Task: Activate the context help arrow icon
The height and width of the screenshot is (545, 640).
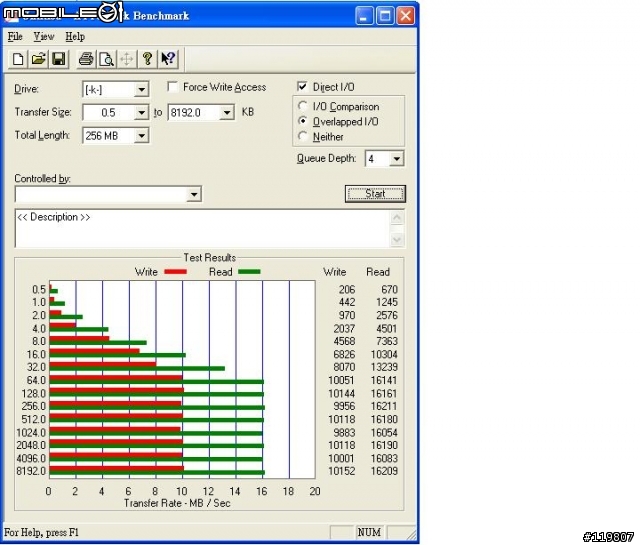Action: [x=168, y=59]
